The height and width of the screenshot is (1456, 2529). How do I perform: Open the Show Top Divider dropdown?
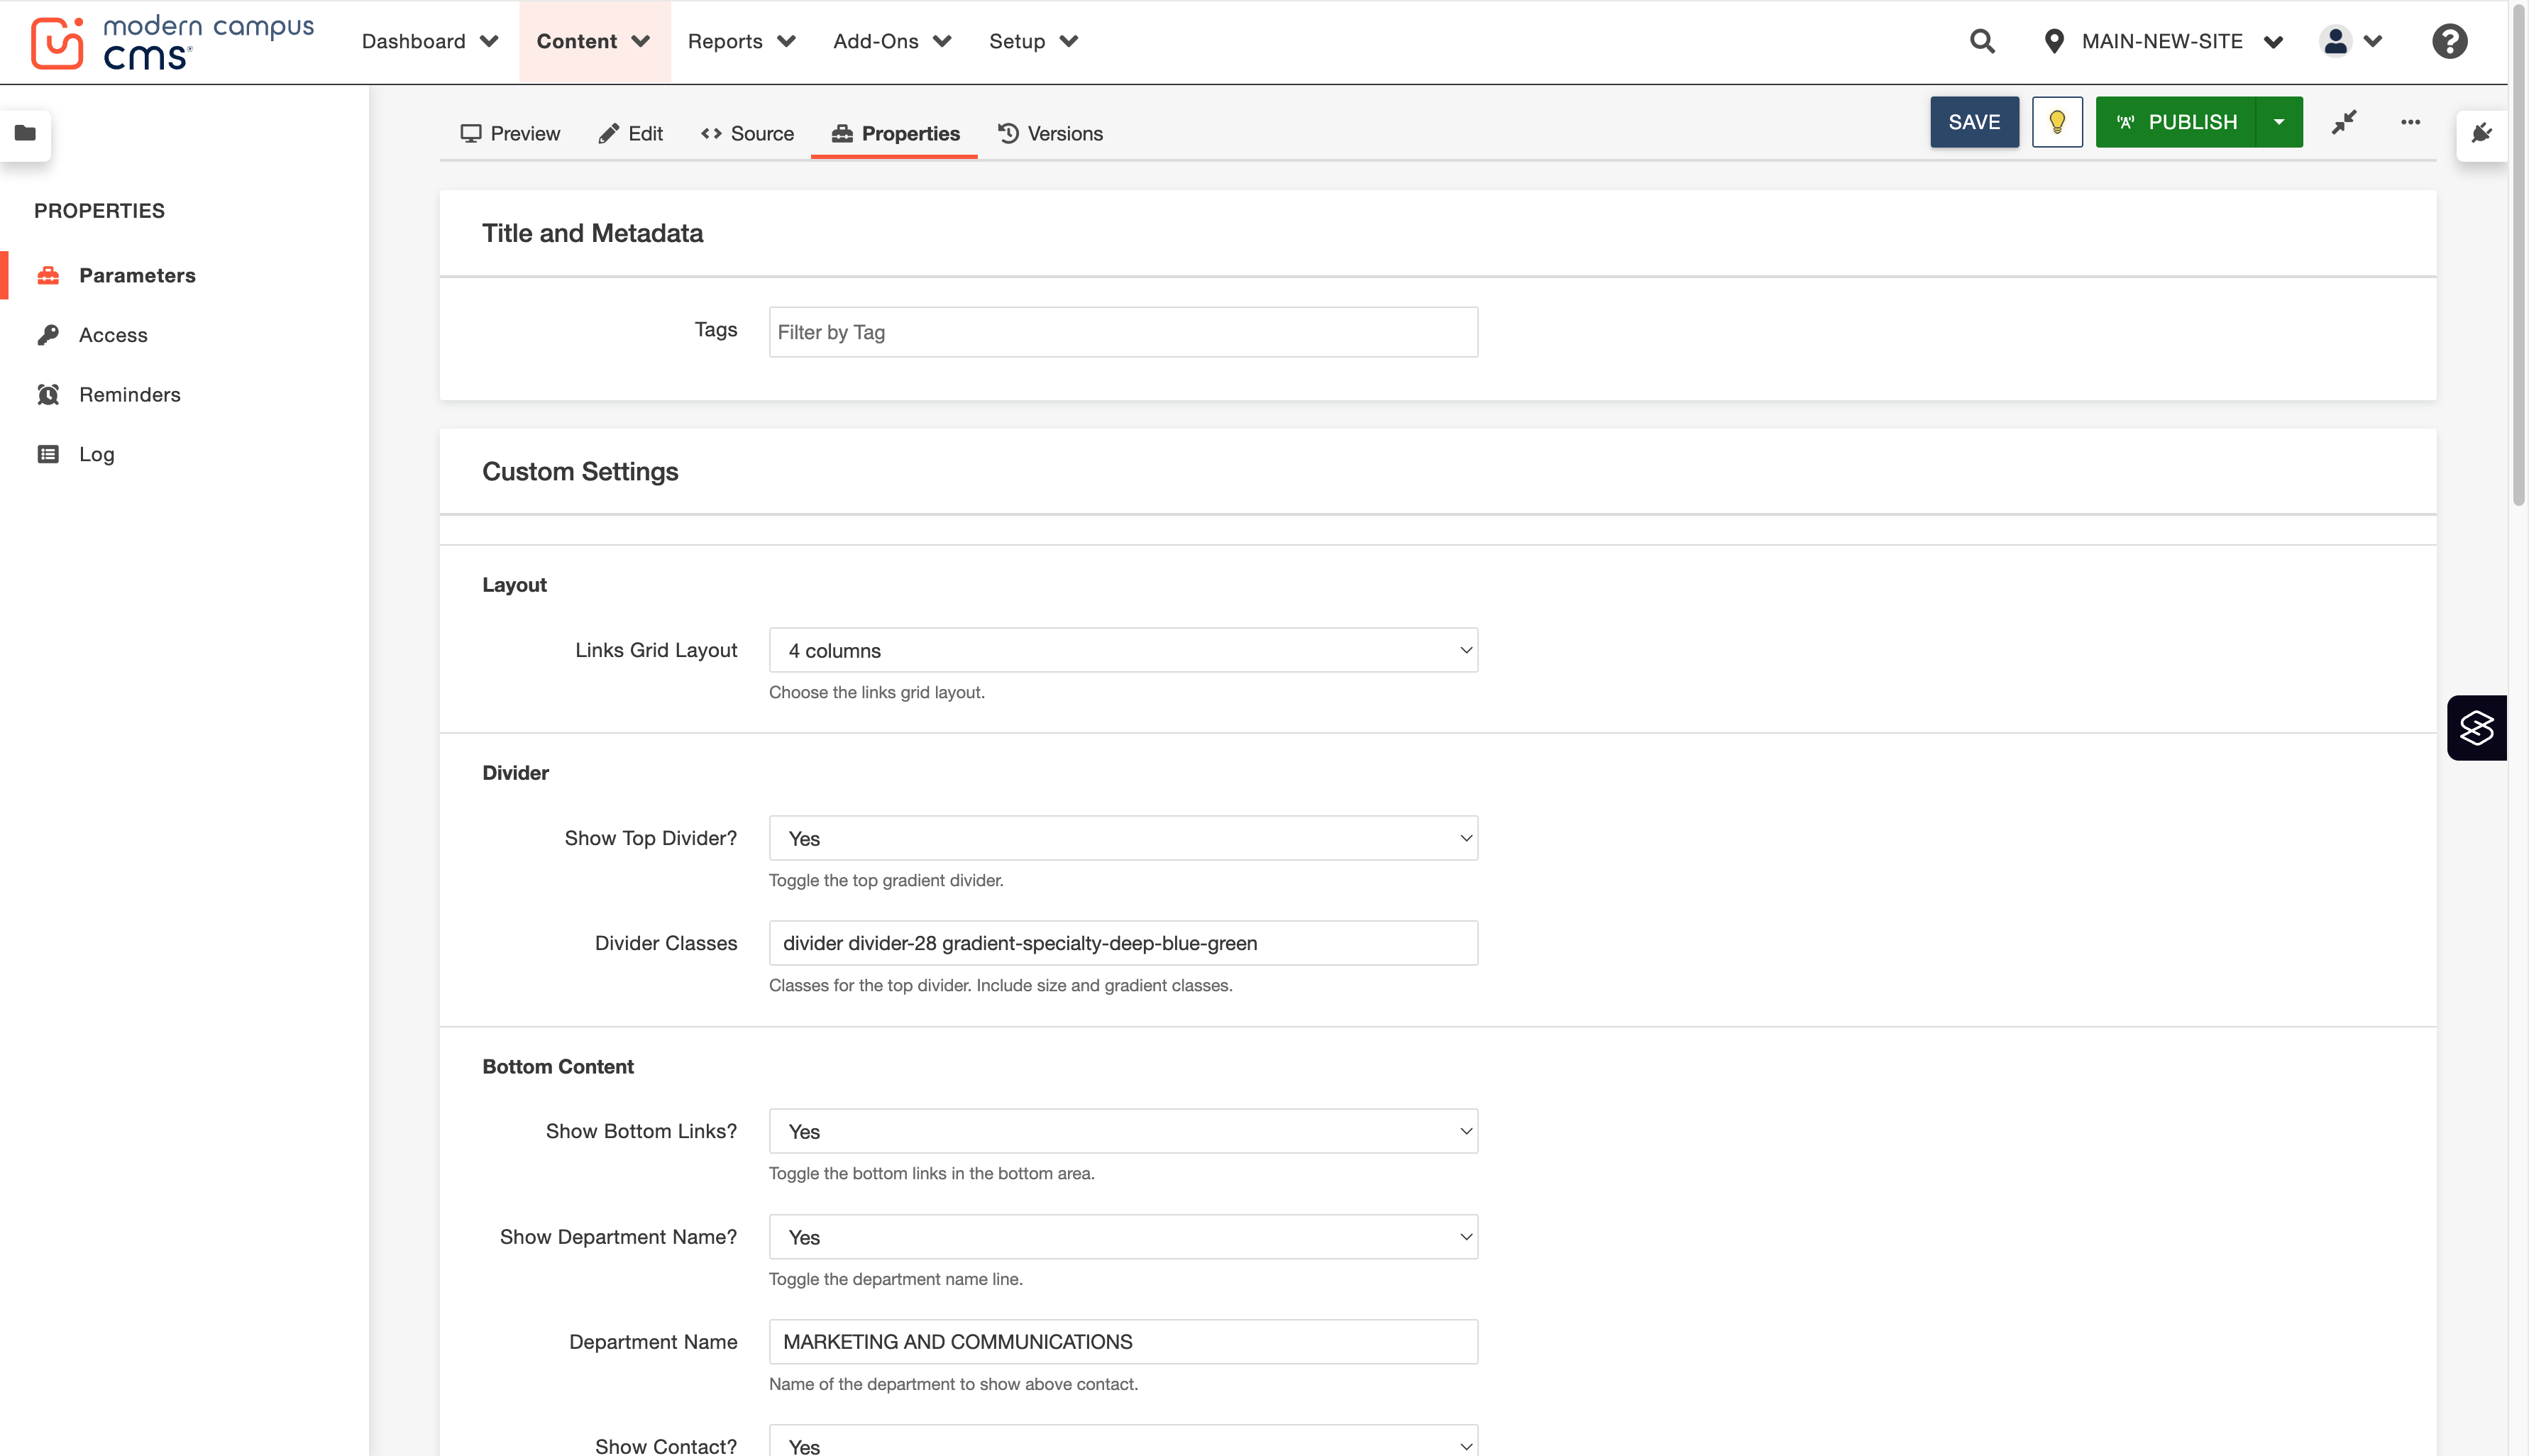1123,838
